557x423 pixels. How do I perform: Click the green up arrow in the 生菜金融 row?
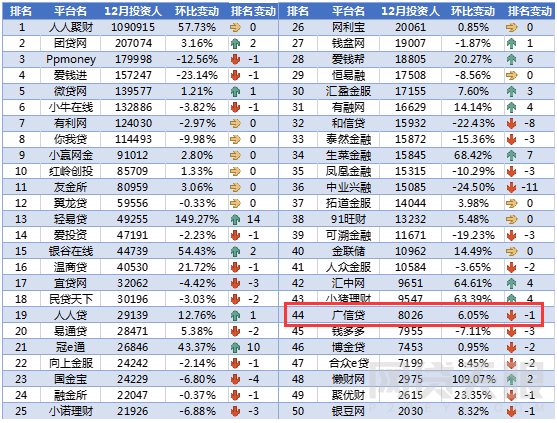click(x=512, y=155)
